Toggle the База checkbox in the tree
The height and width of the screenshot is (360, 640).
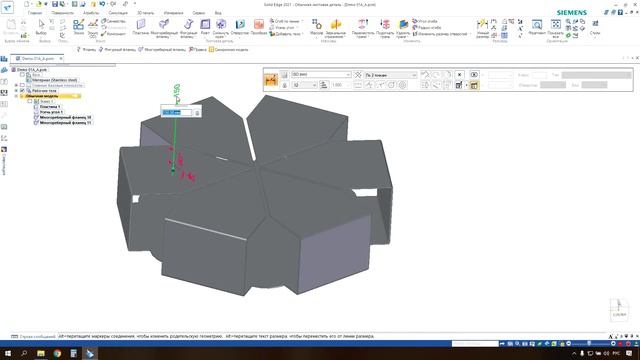22,75
